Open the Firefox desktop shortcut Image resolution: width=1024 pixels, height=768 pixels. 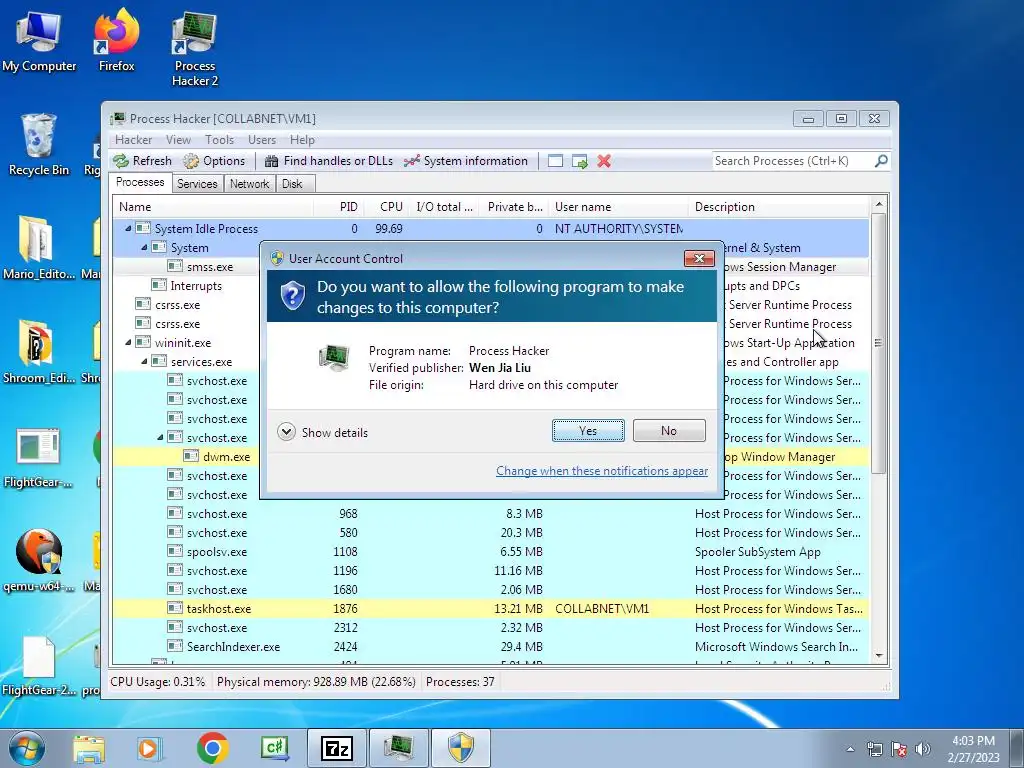point(117,40)
